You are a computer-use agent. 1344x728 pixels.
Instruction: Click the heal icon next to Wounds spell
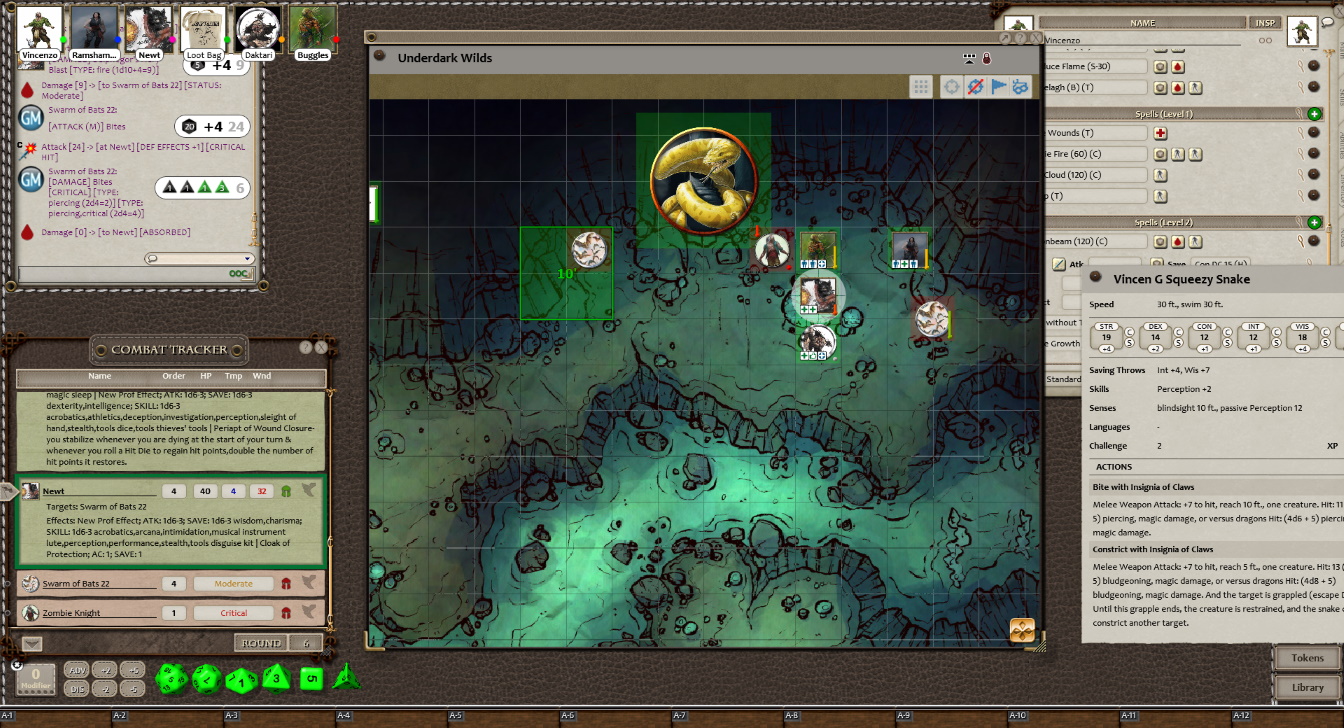pyautogui.click(x=1160, y=133)
